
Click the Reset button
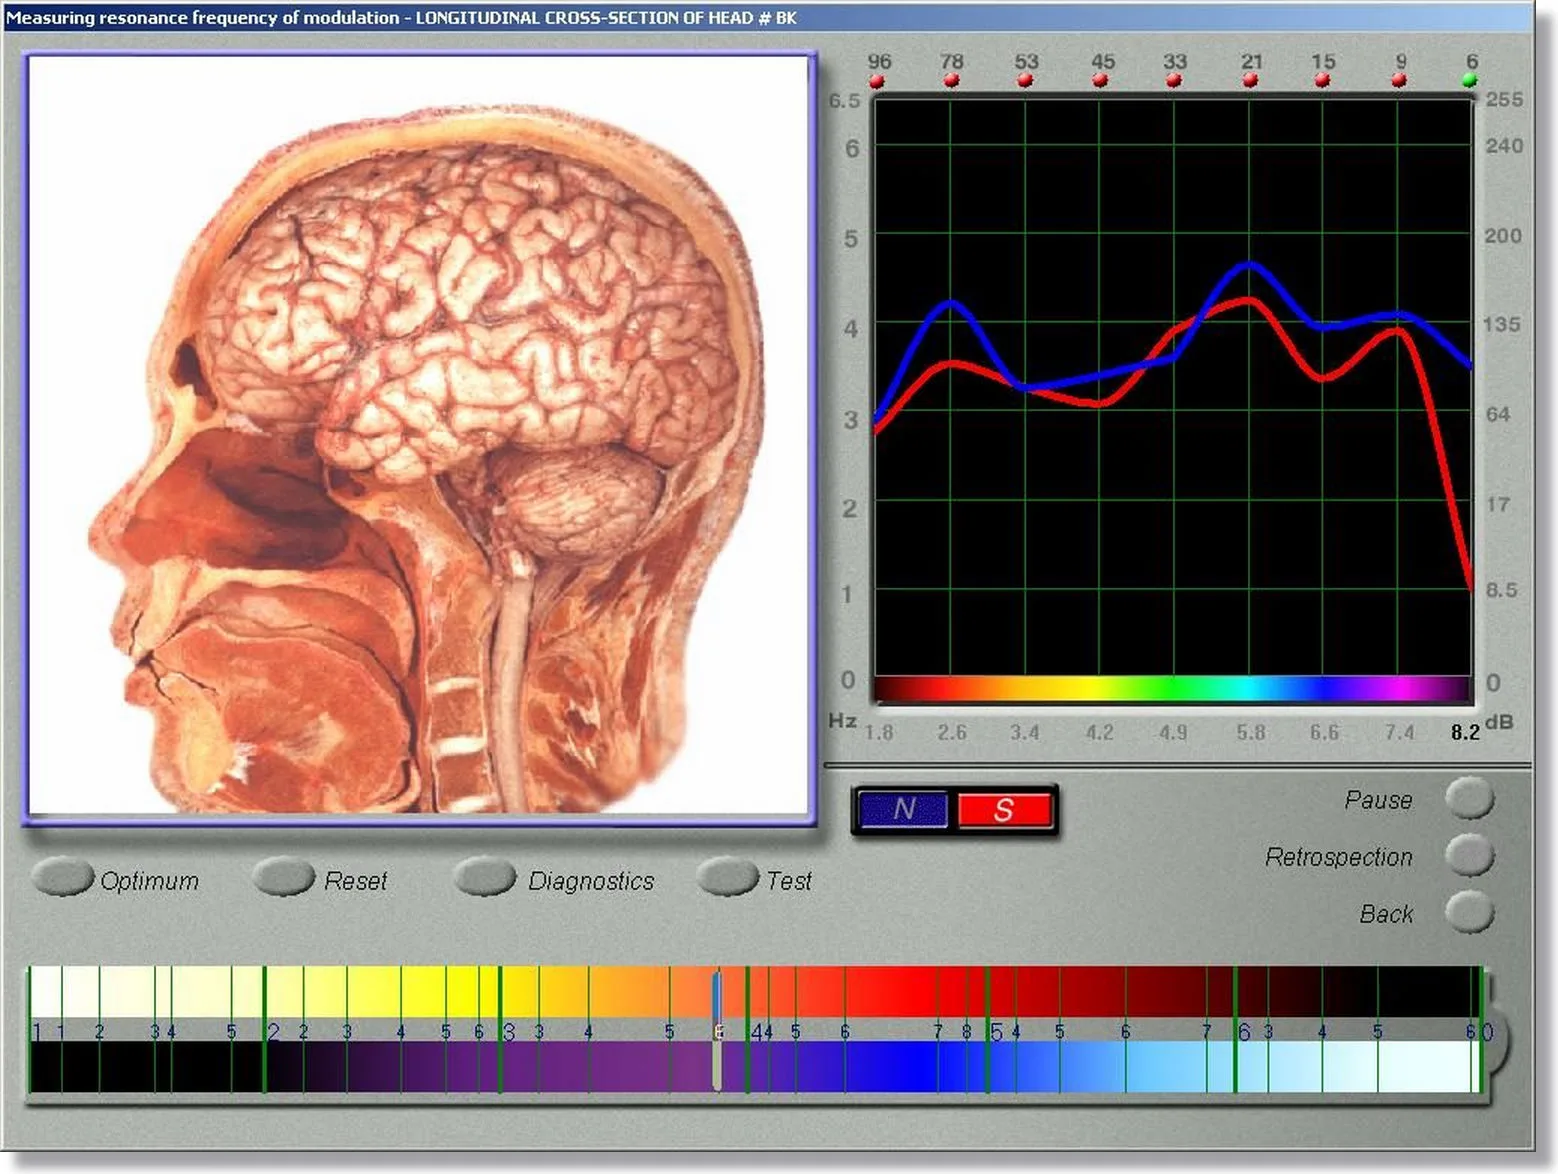(x=283, y=877)
